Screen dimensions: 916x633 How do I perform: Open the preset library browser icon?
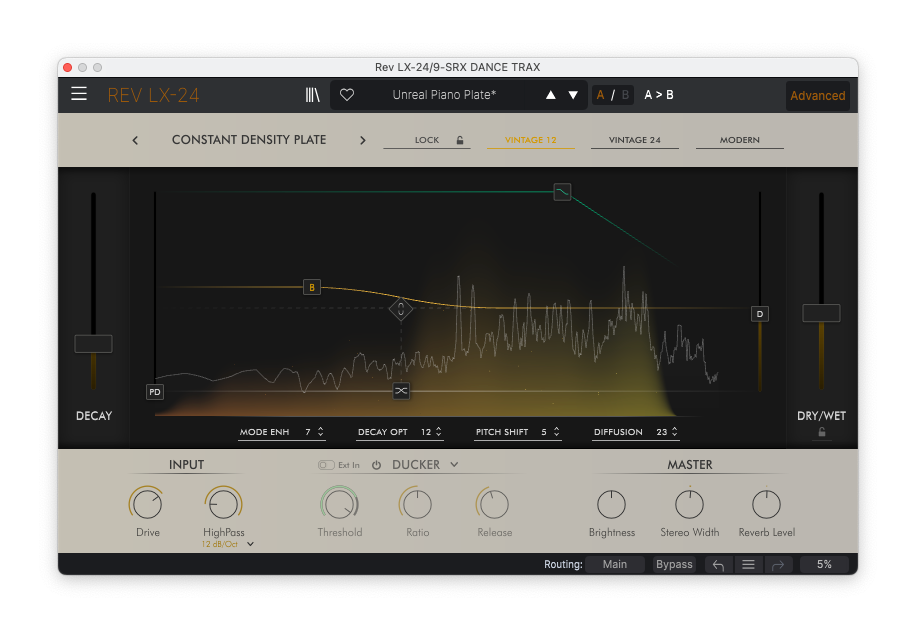tap(313, 95)
